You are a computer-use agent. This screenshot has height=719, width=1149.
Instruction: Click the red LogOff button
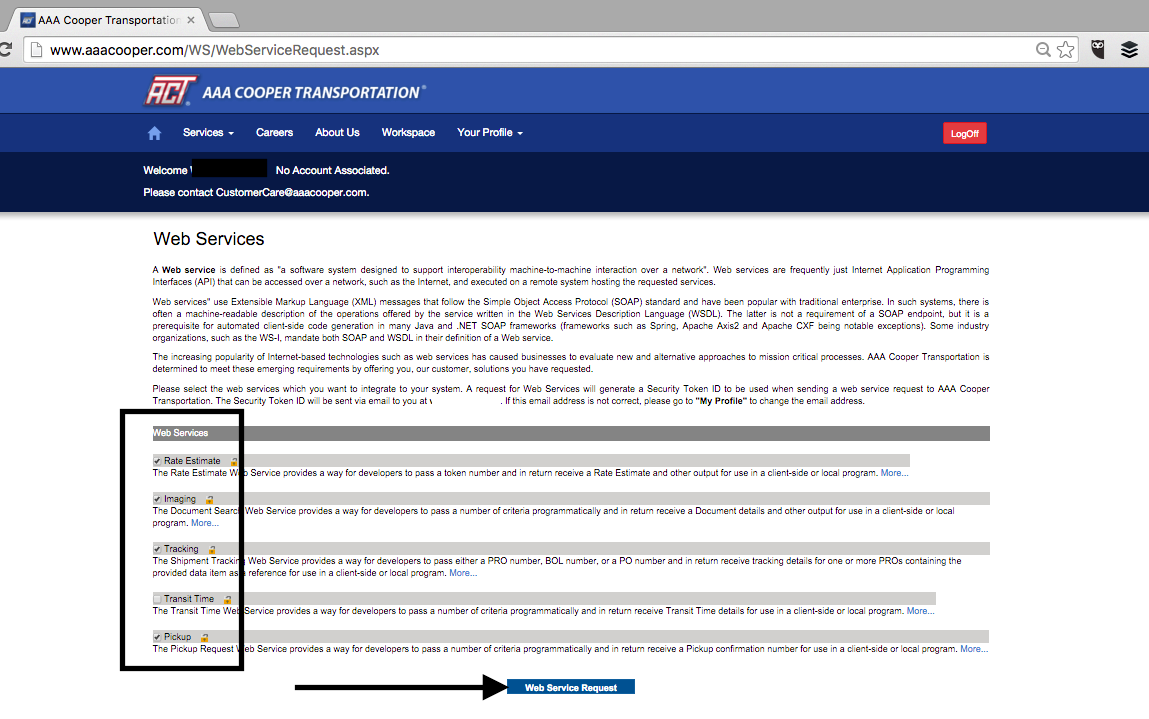(x=964, y=134)
